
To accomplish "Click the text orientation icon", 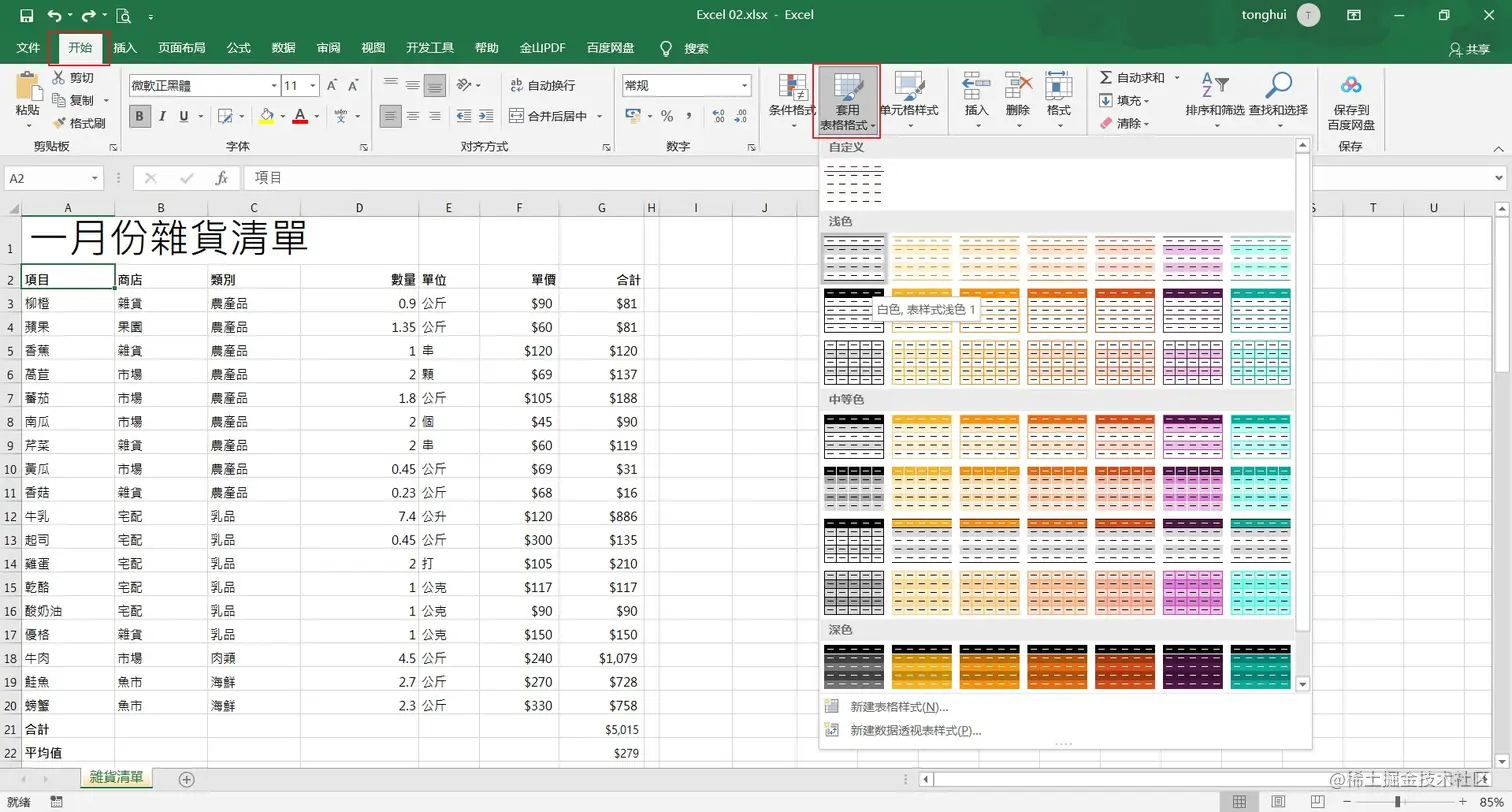I will 465,85.
